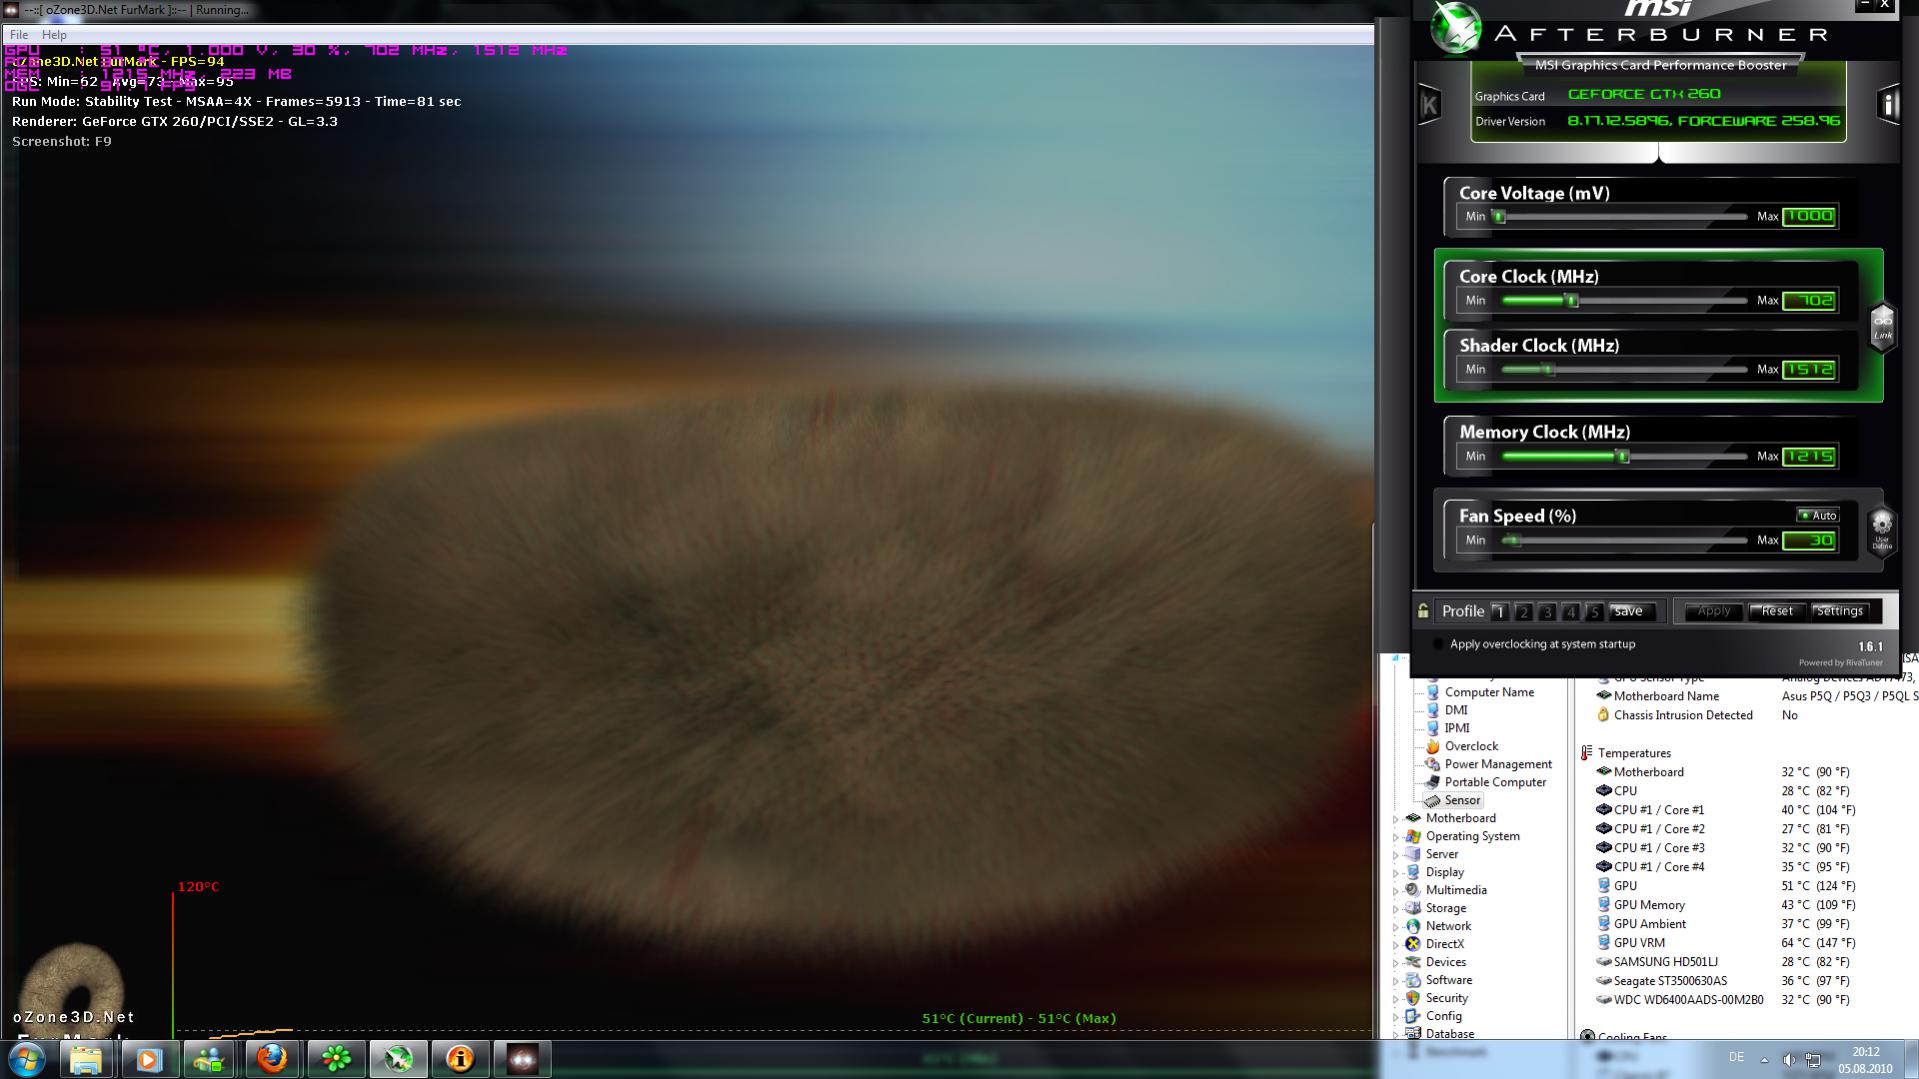This screenshot has height=1079, width=1919.
Task: Click the Kombustor K button in Afterburner
Action: coord(1429,104)
